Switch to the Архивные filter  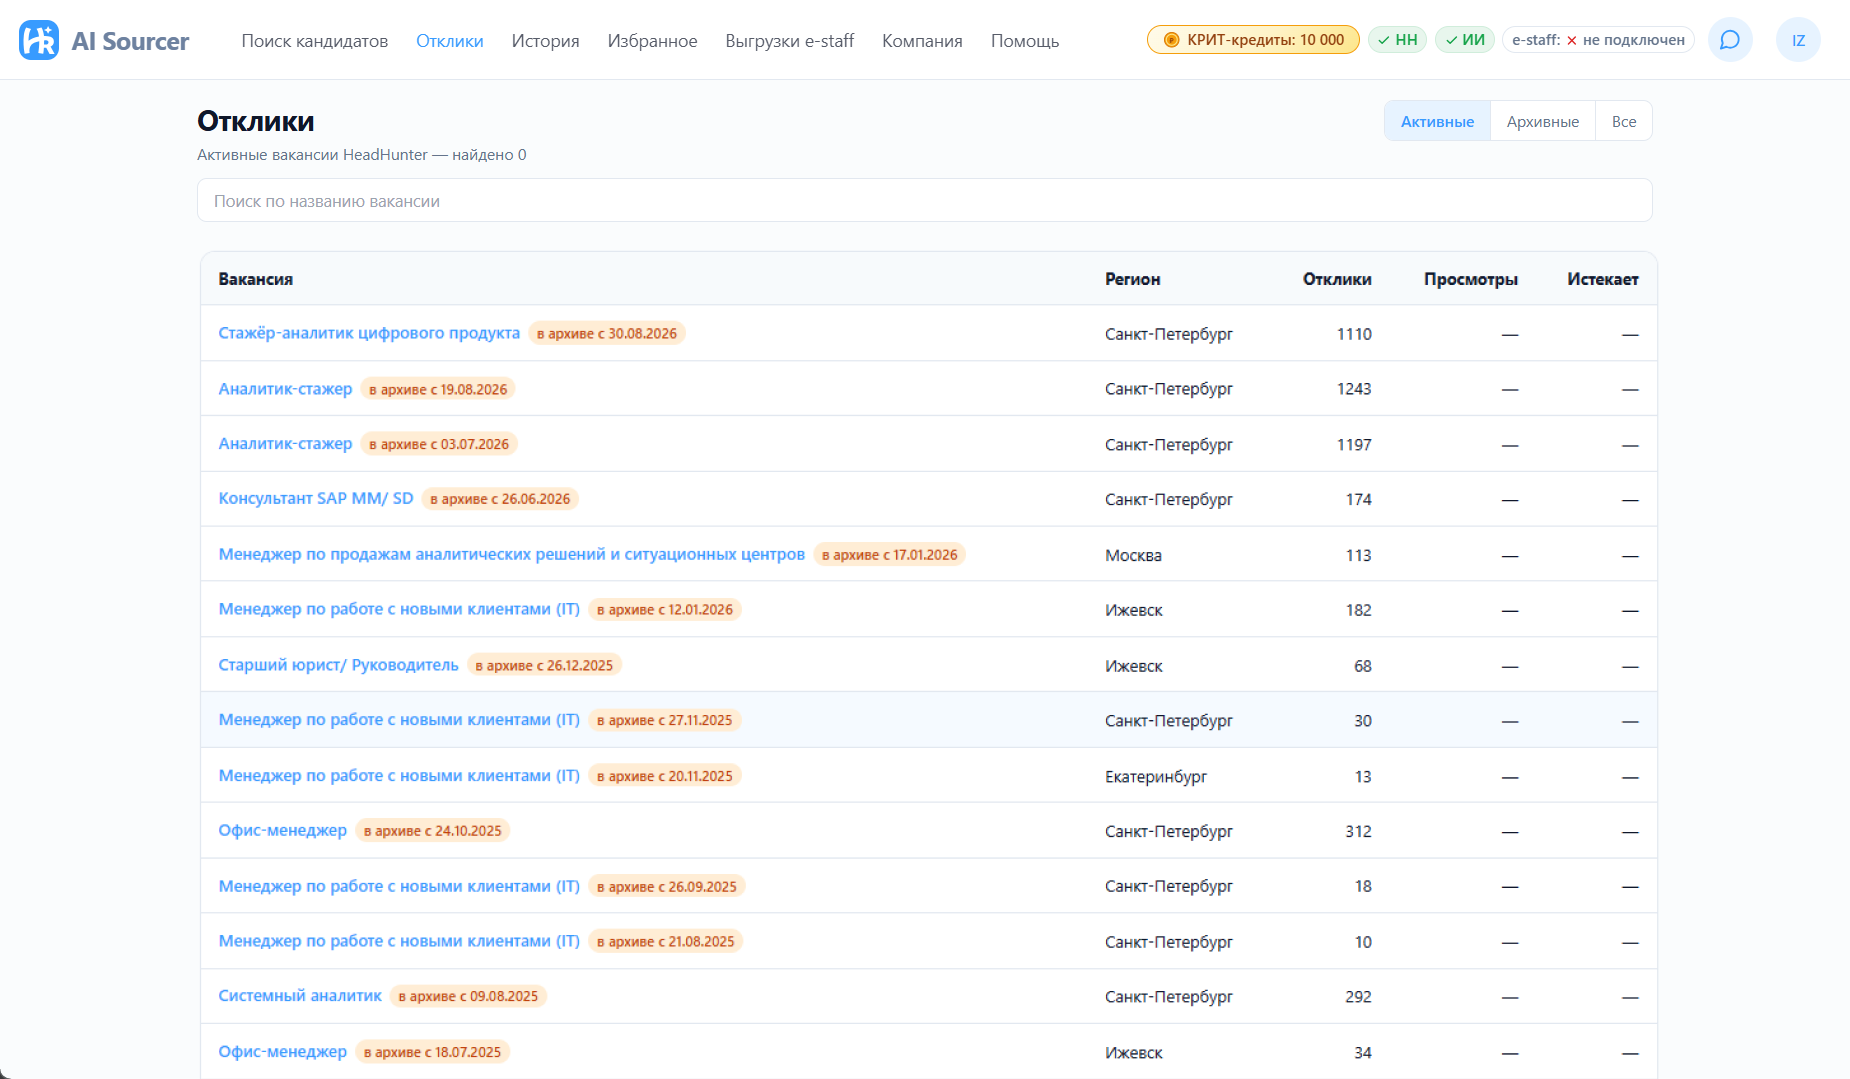click(x=1542, y=121)
